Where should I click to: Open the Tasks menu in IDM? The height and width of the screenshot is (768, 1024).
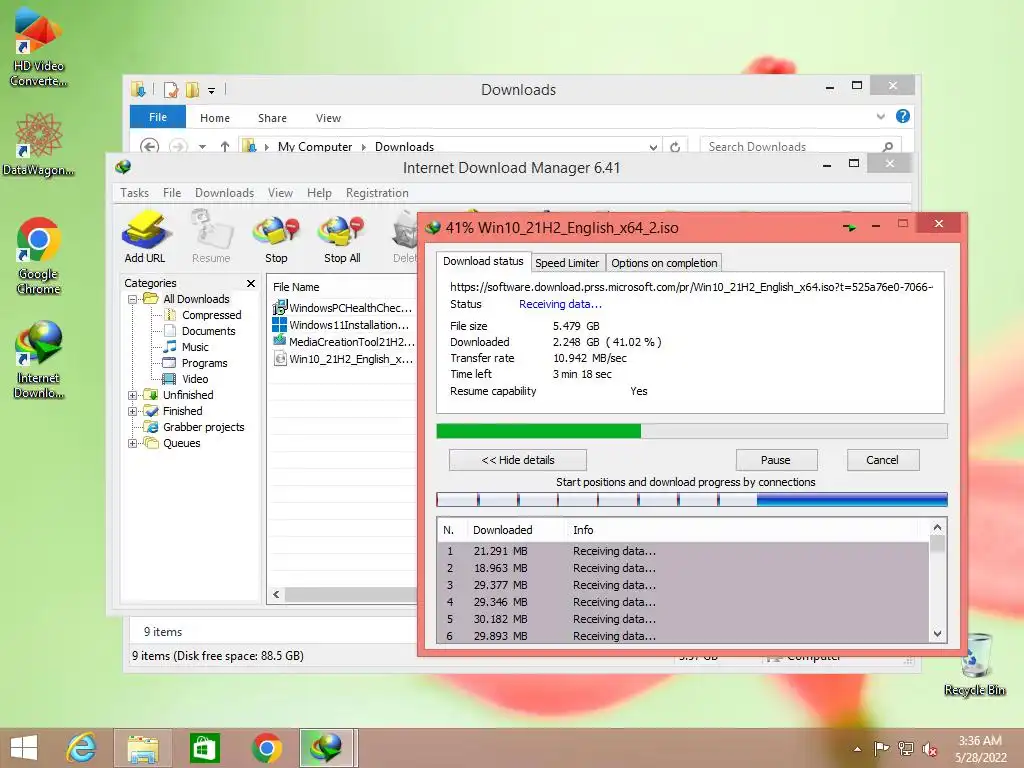(135, 193)
